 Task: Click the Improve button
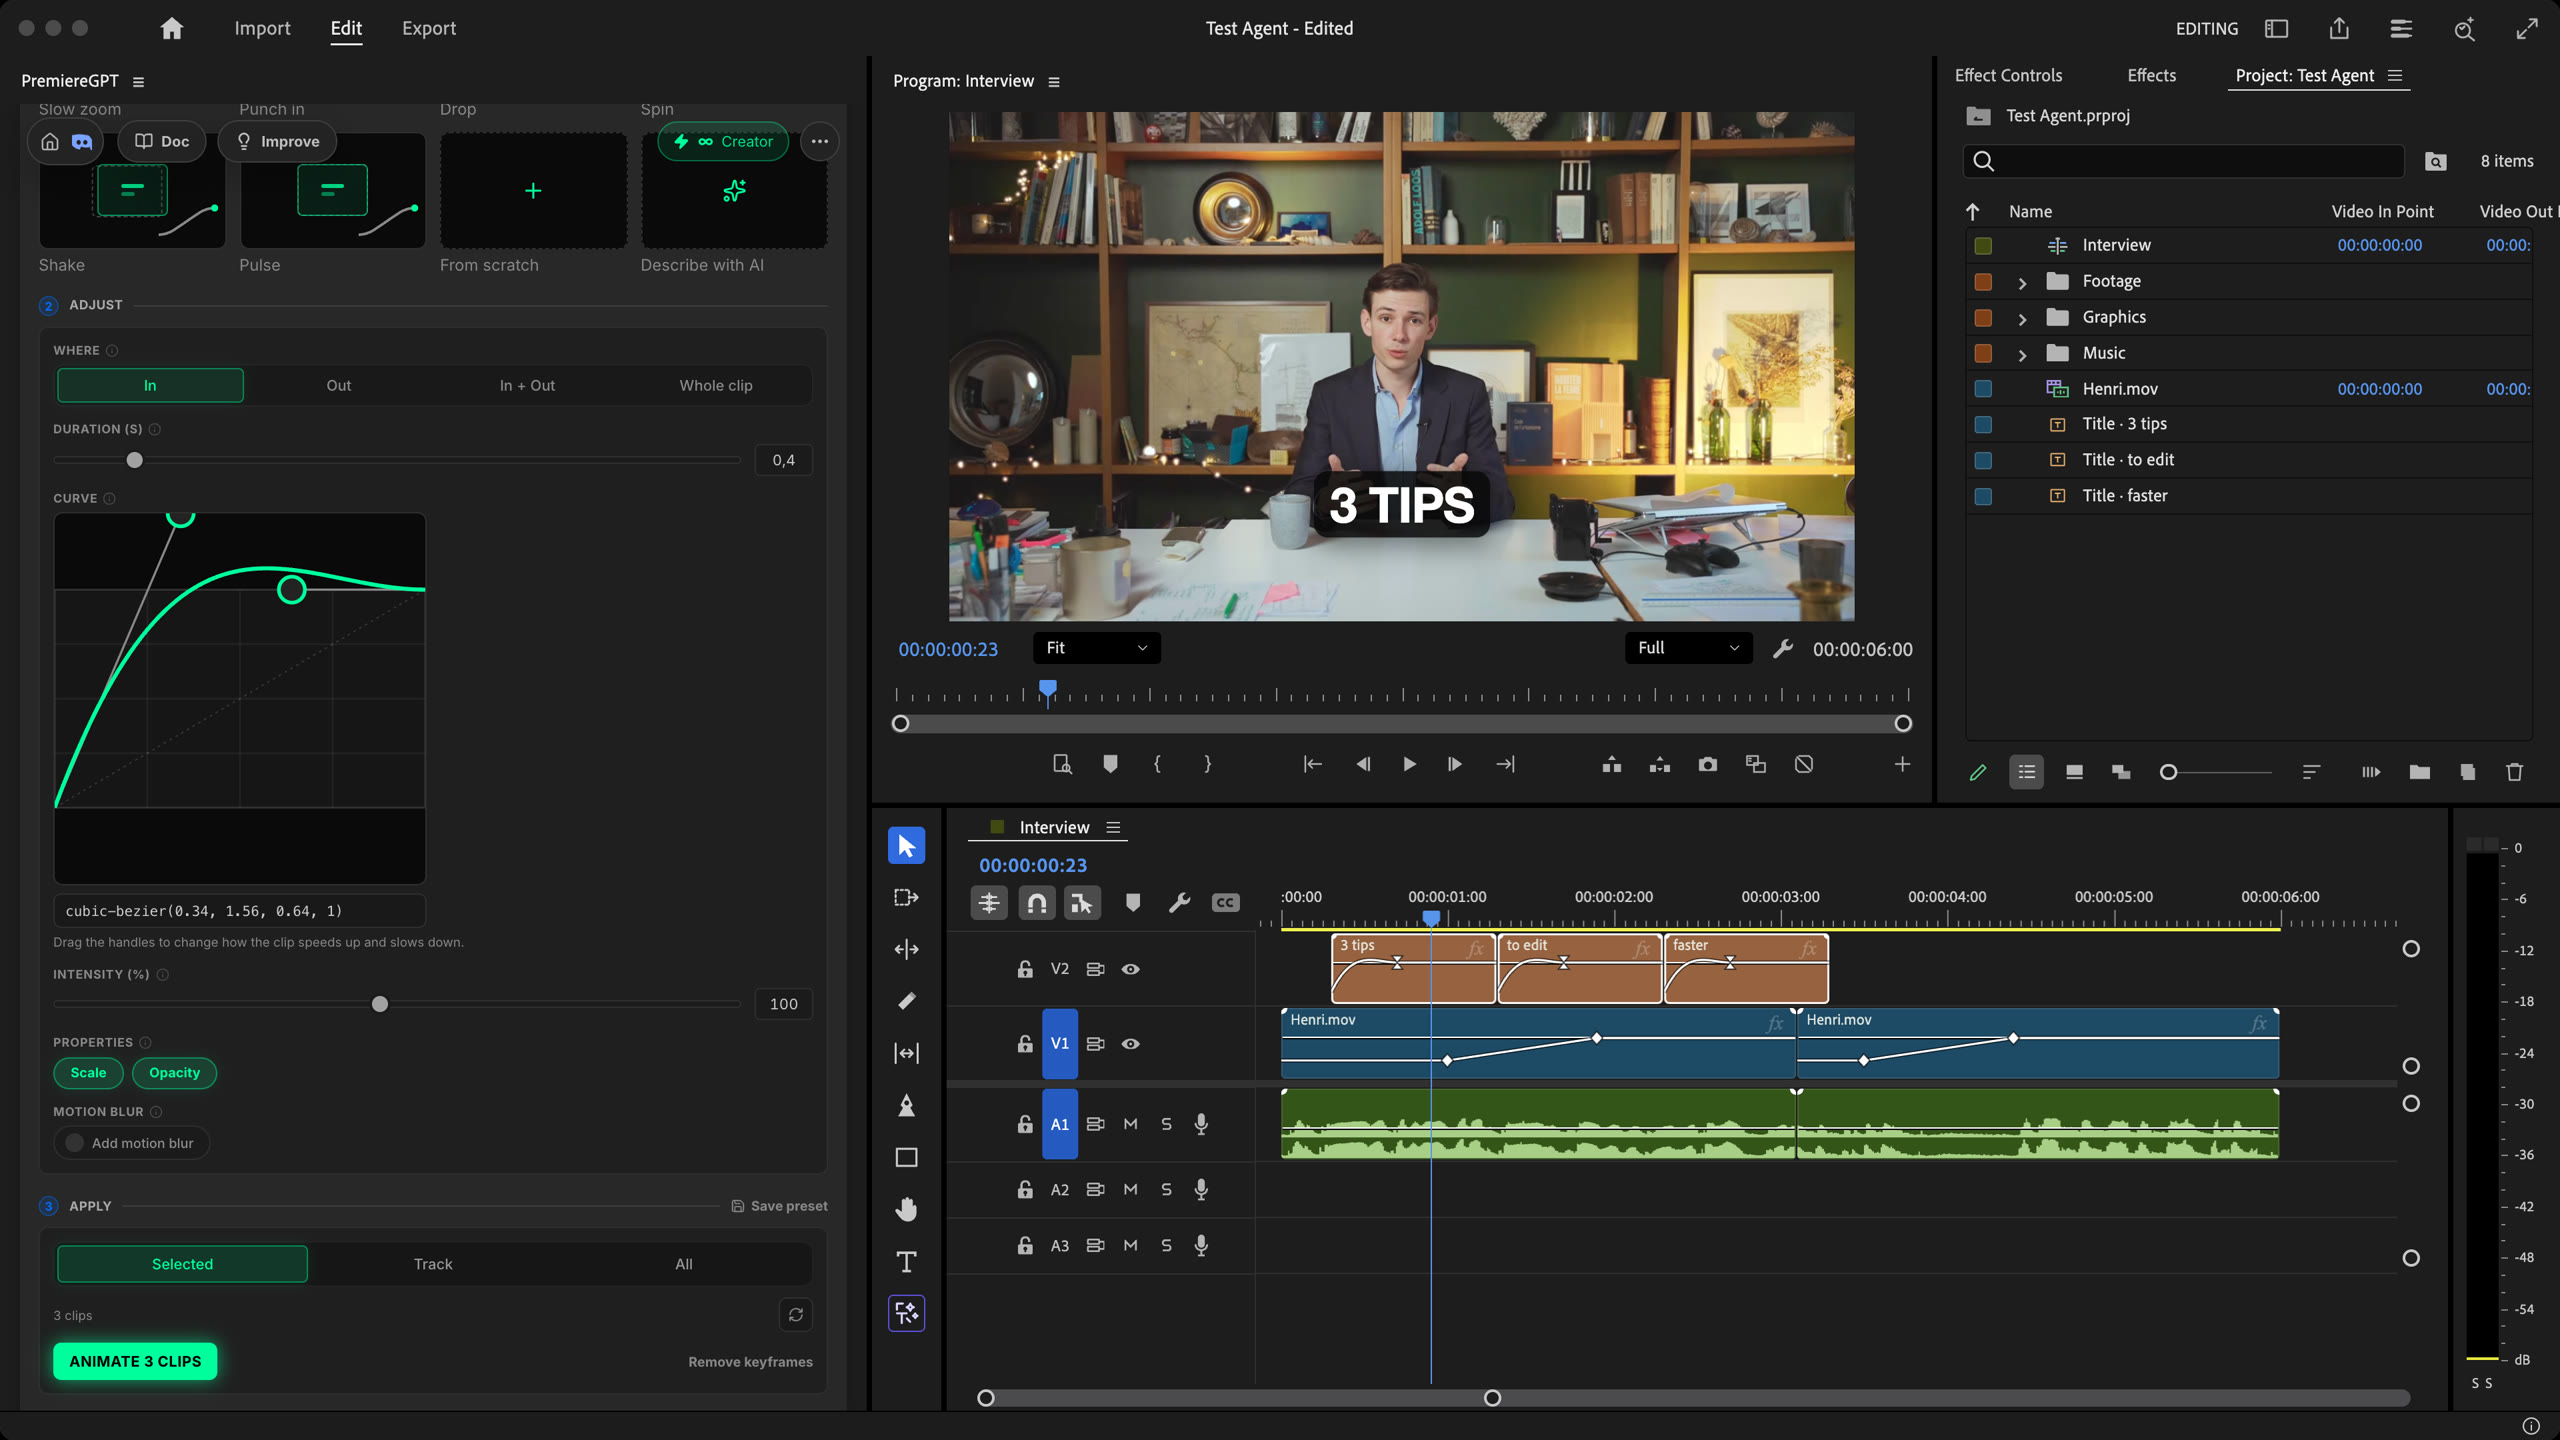tap(277, 142)
